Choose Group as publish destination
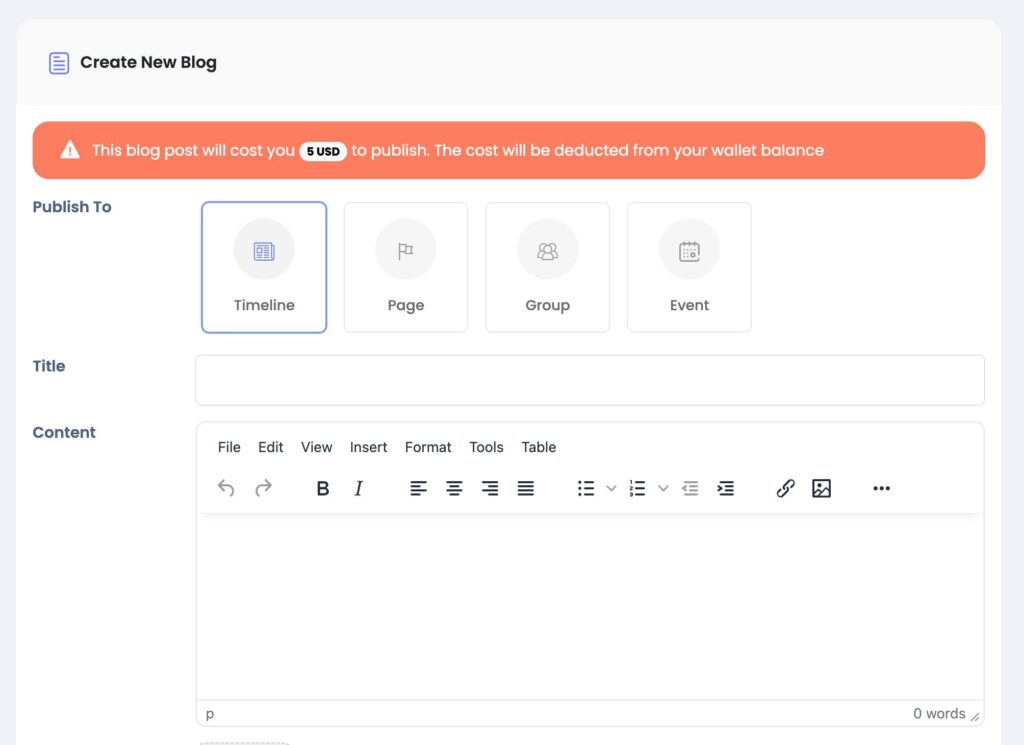1024x745 pixels. [547, 267]
